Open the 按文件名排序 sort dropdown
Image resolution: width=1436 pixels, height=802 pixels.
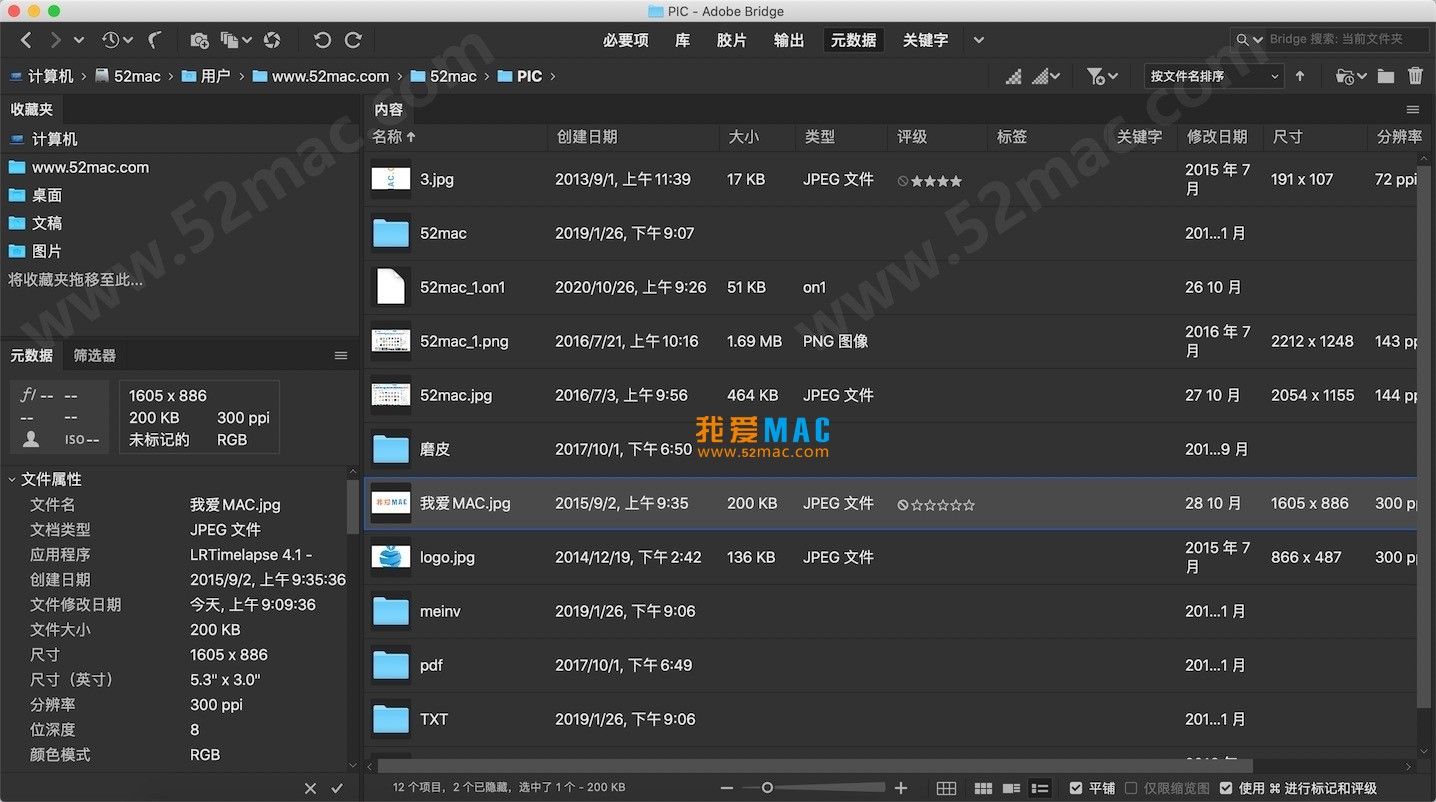tap(1214, 76)
